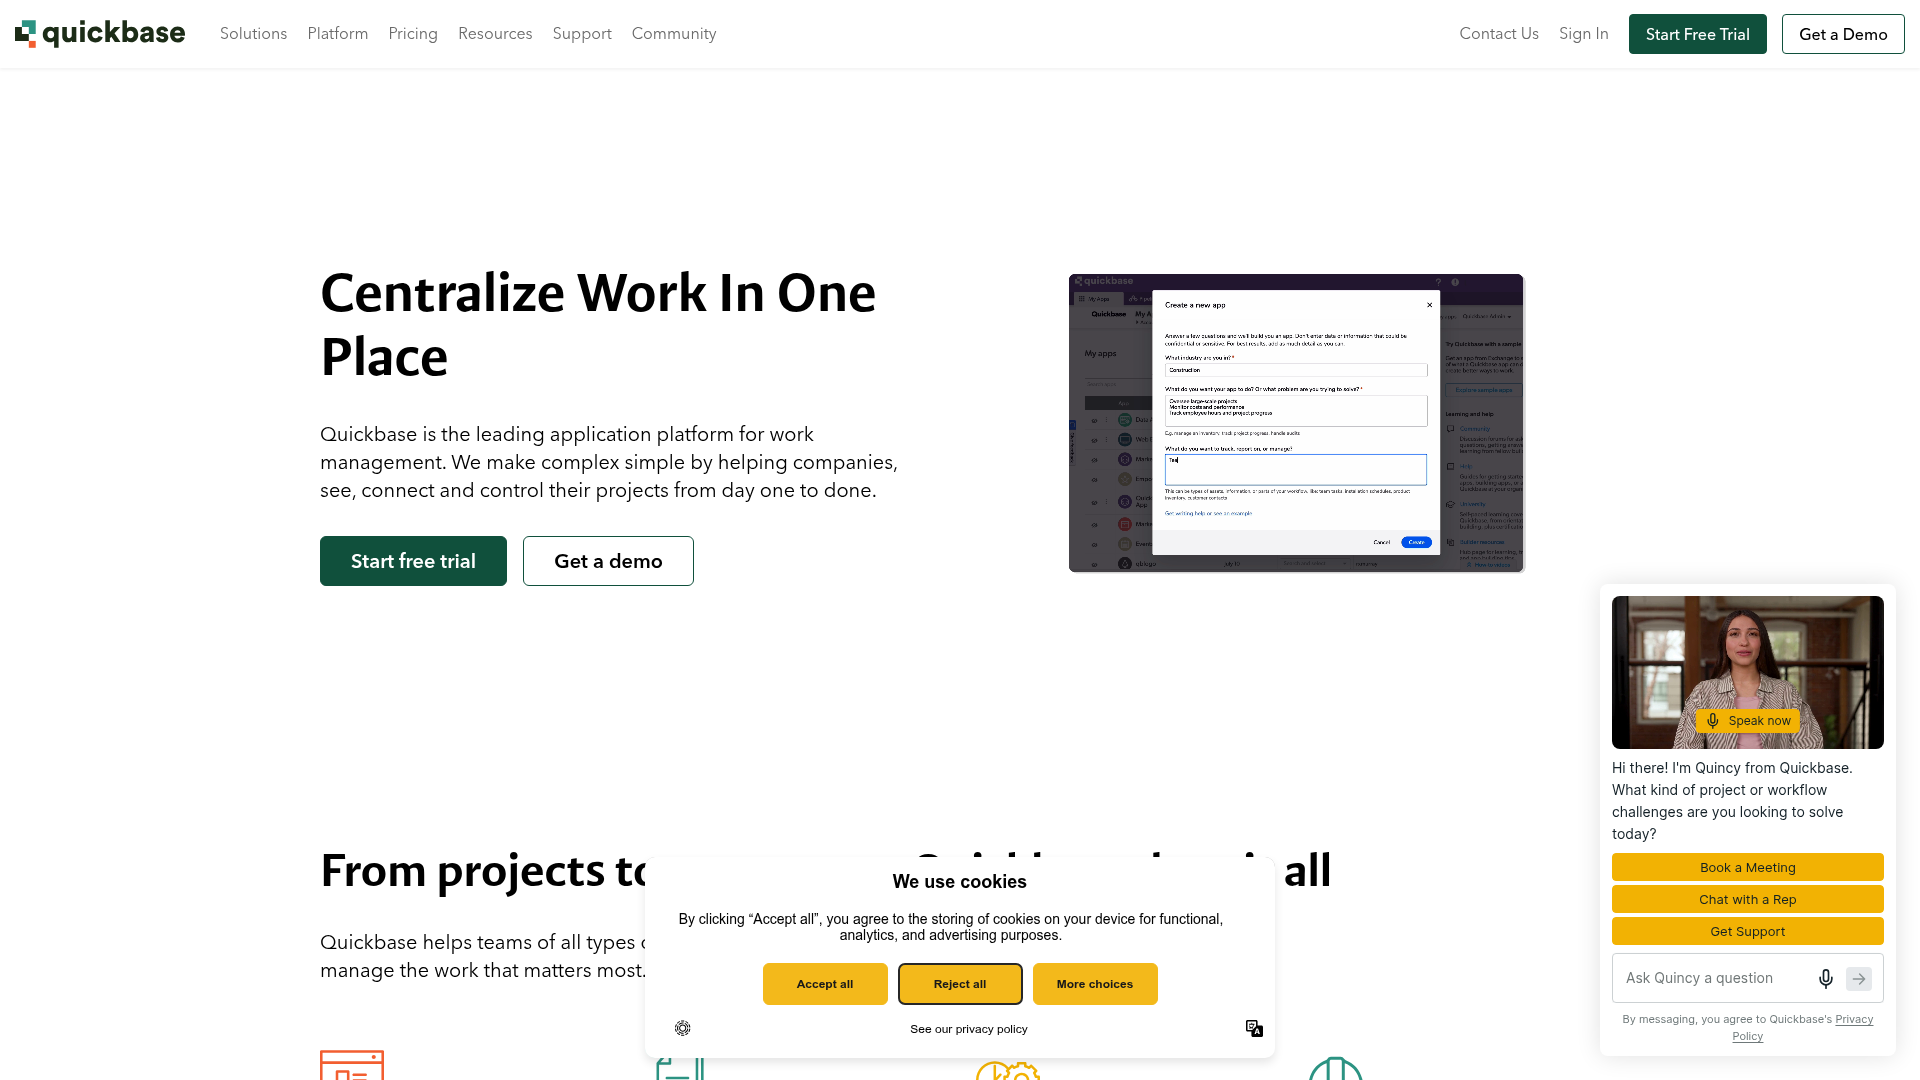Click the Start Free Trial header button
The width and height of the screenshot is (1920, 1080).
pos(1698,34)
